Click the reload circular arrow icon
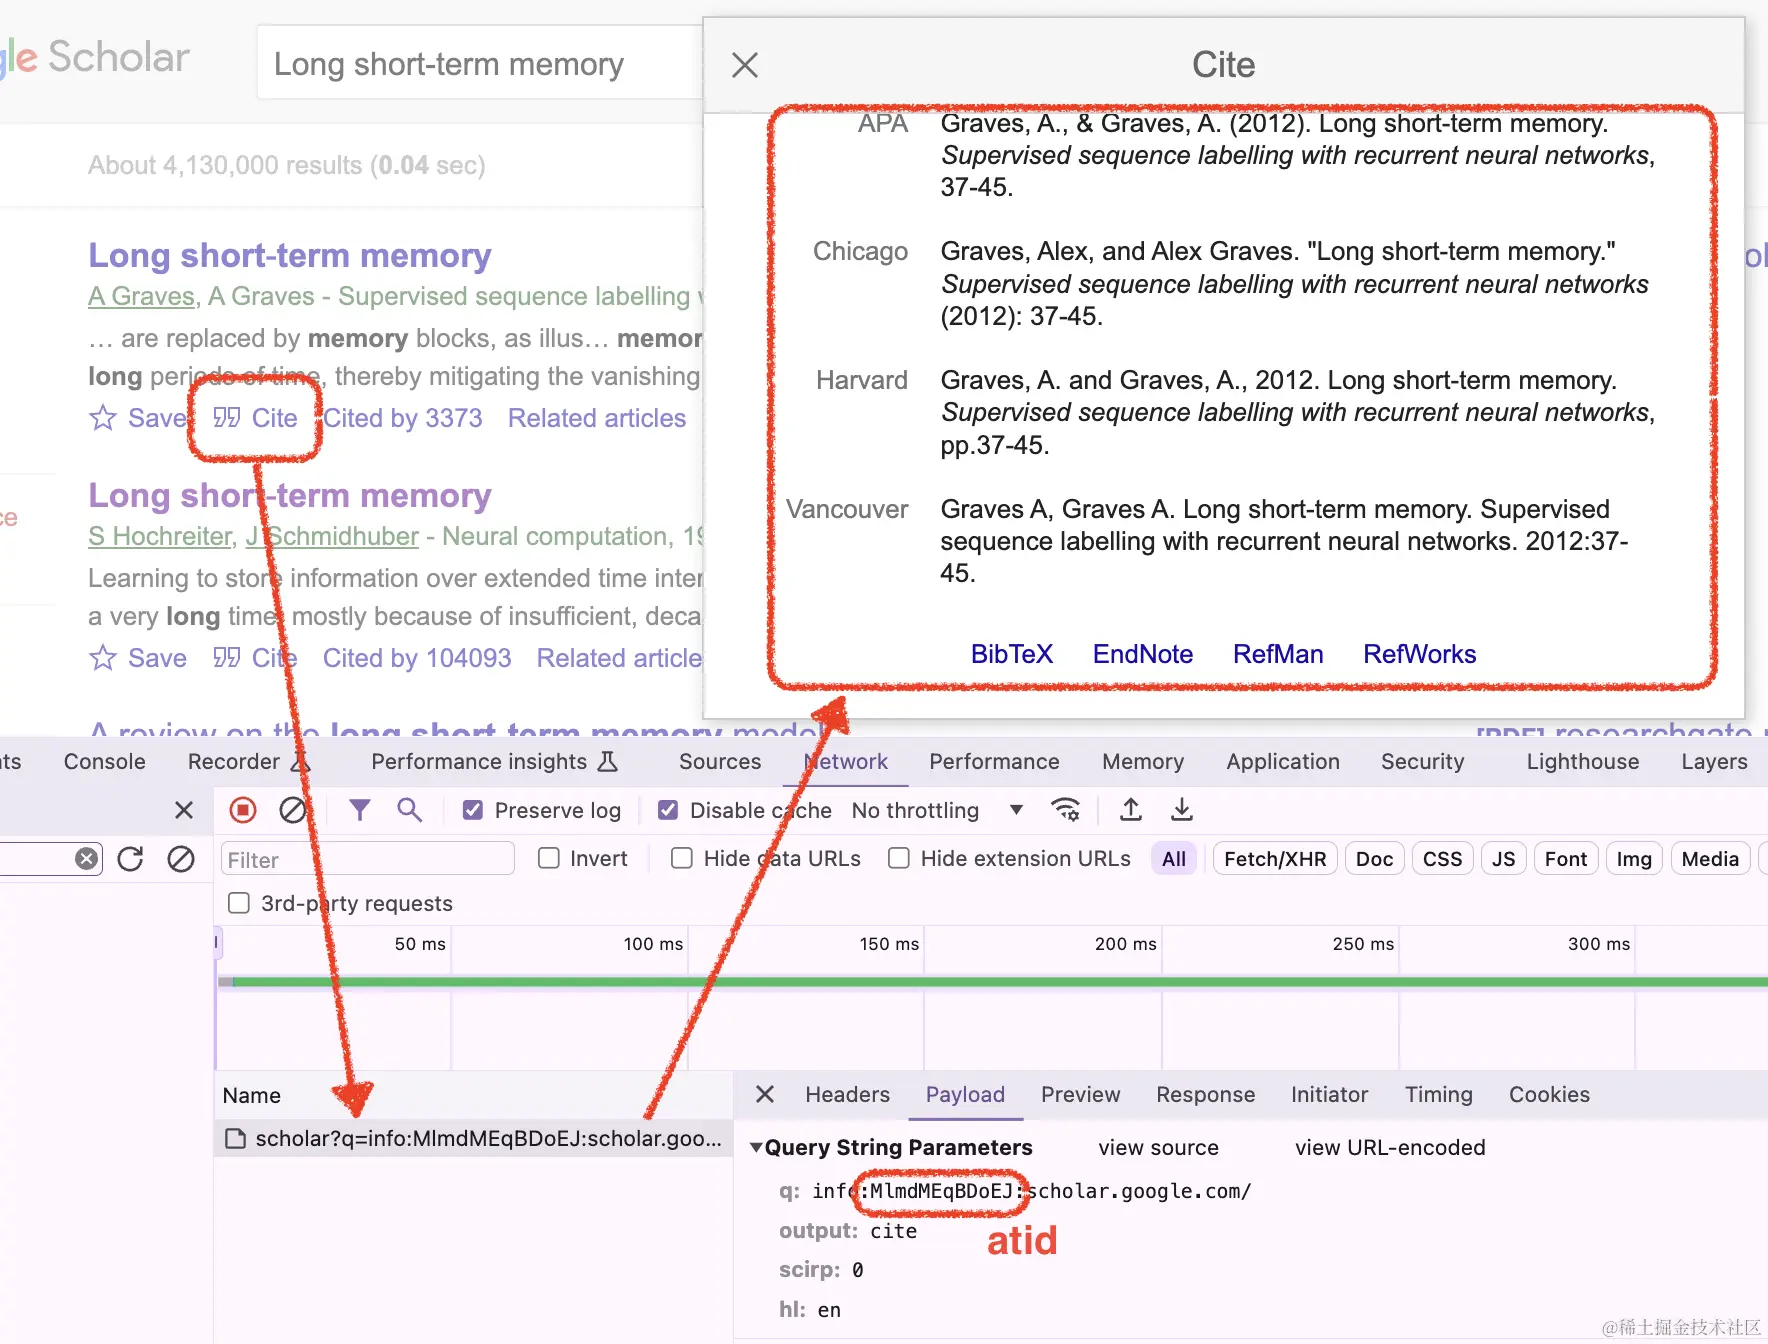1768x1344 pixels. tap(131, 859)
